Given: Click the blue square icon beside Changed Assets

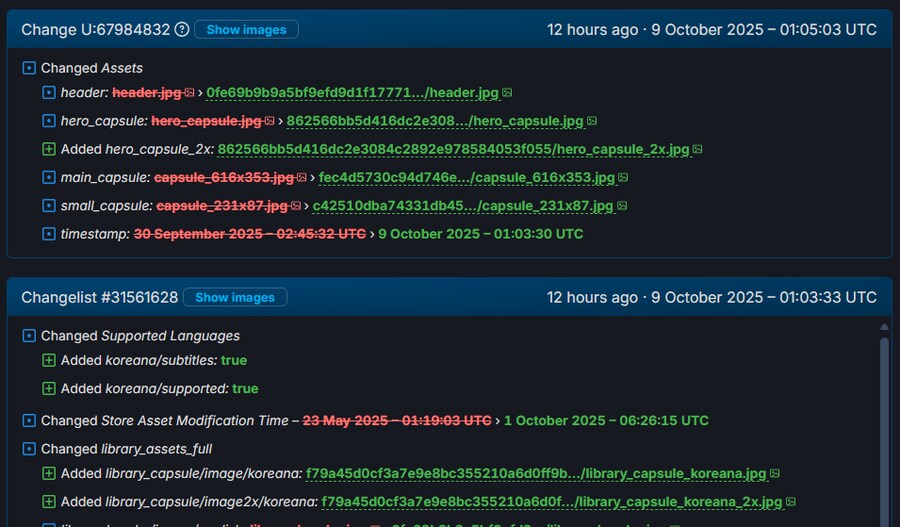Looking at the screenshot, I should [29, 68].
